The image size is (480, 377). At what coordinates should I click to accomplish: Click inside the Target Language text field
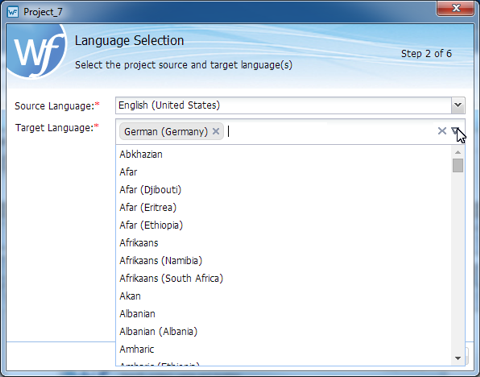pyautogui.click(x=330, y=131)
